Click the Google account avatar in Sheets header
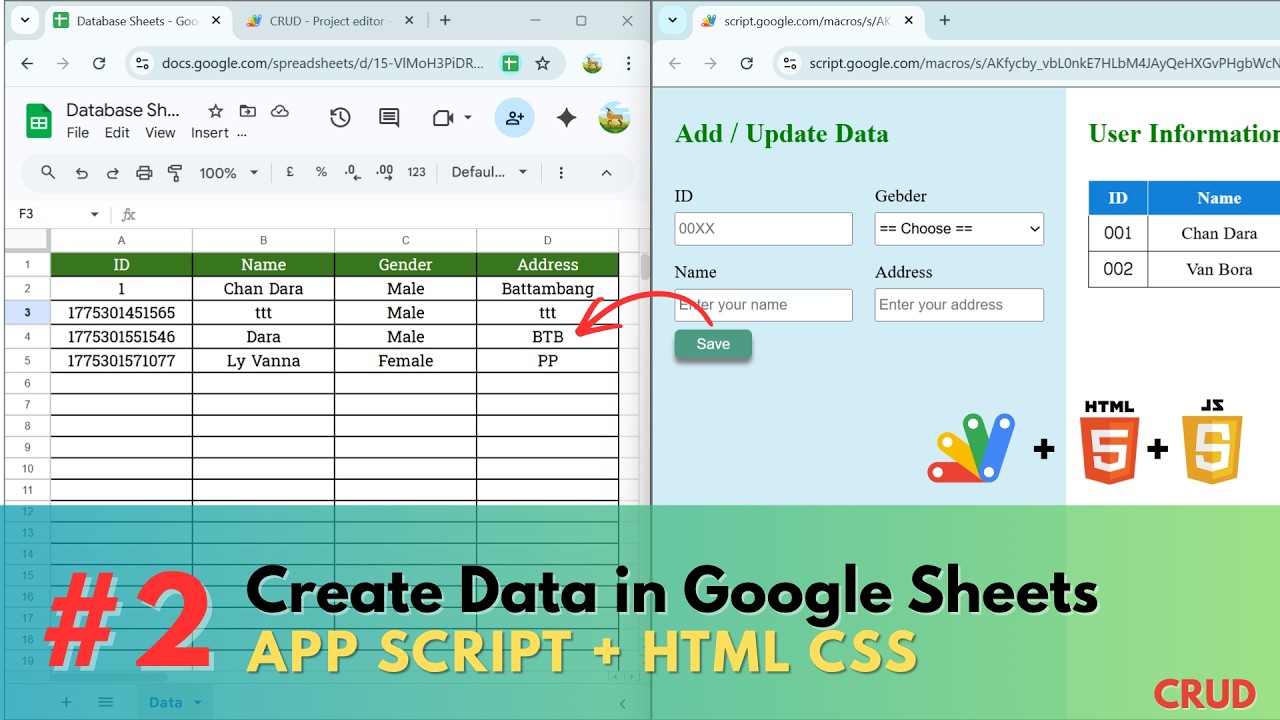This screenshot has height=720, width=1280. tap(614, 118)
